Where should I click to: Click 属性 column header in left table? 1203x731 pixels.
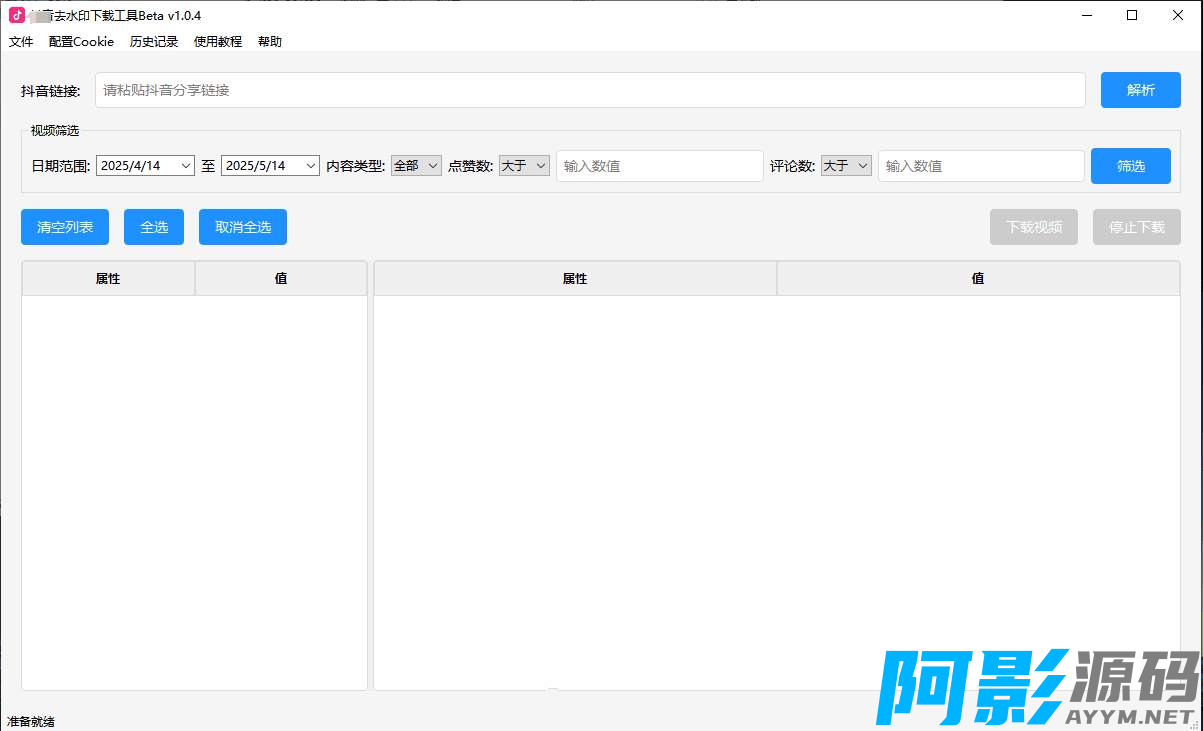(x=108, y=279)
